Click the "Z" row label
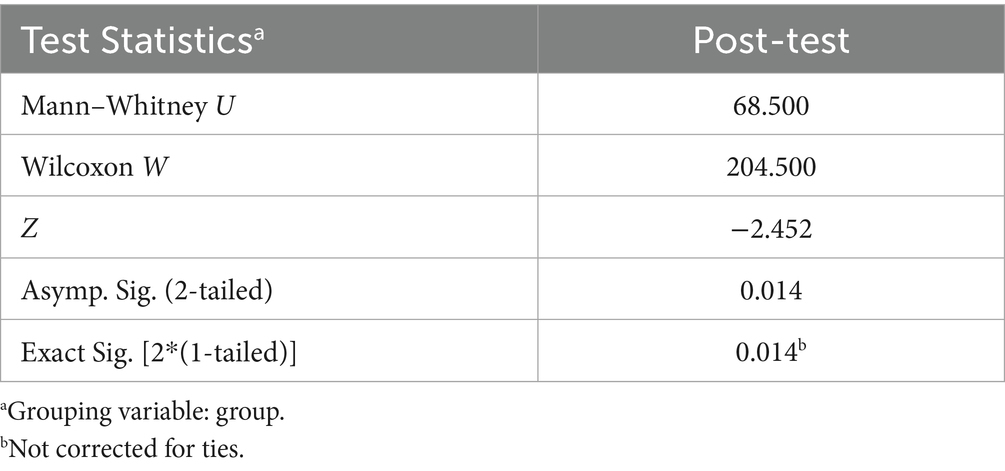 click(x=29, y=230)
